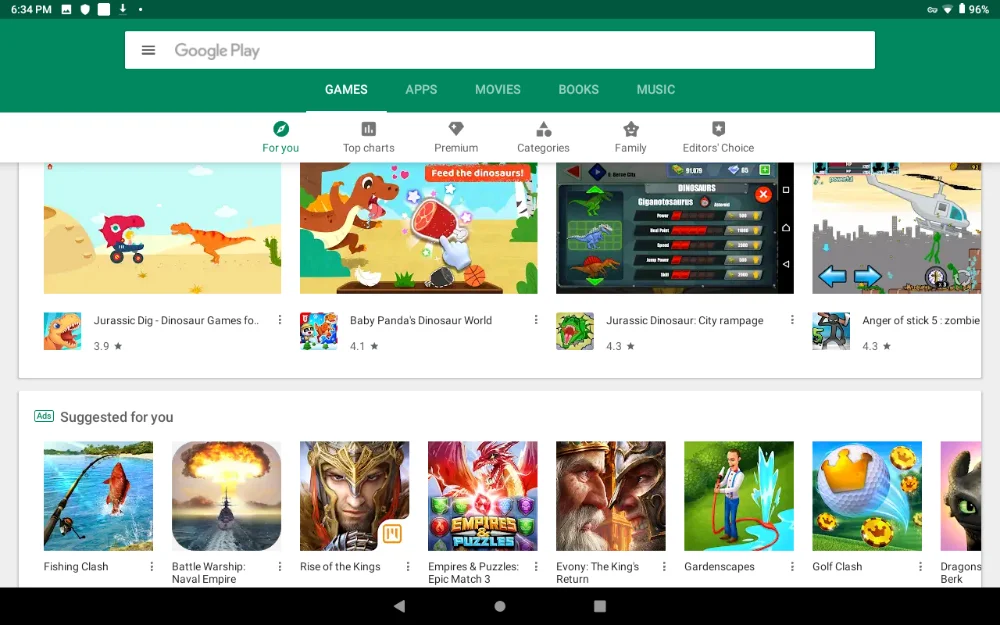The width and height of the screenshot is (1000, 625).
Task: Tap Baby Panda's Dinosaur World app icon
Action: coord(319,331)
